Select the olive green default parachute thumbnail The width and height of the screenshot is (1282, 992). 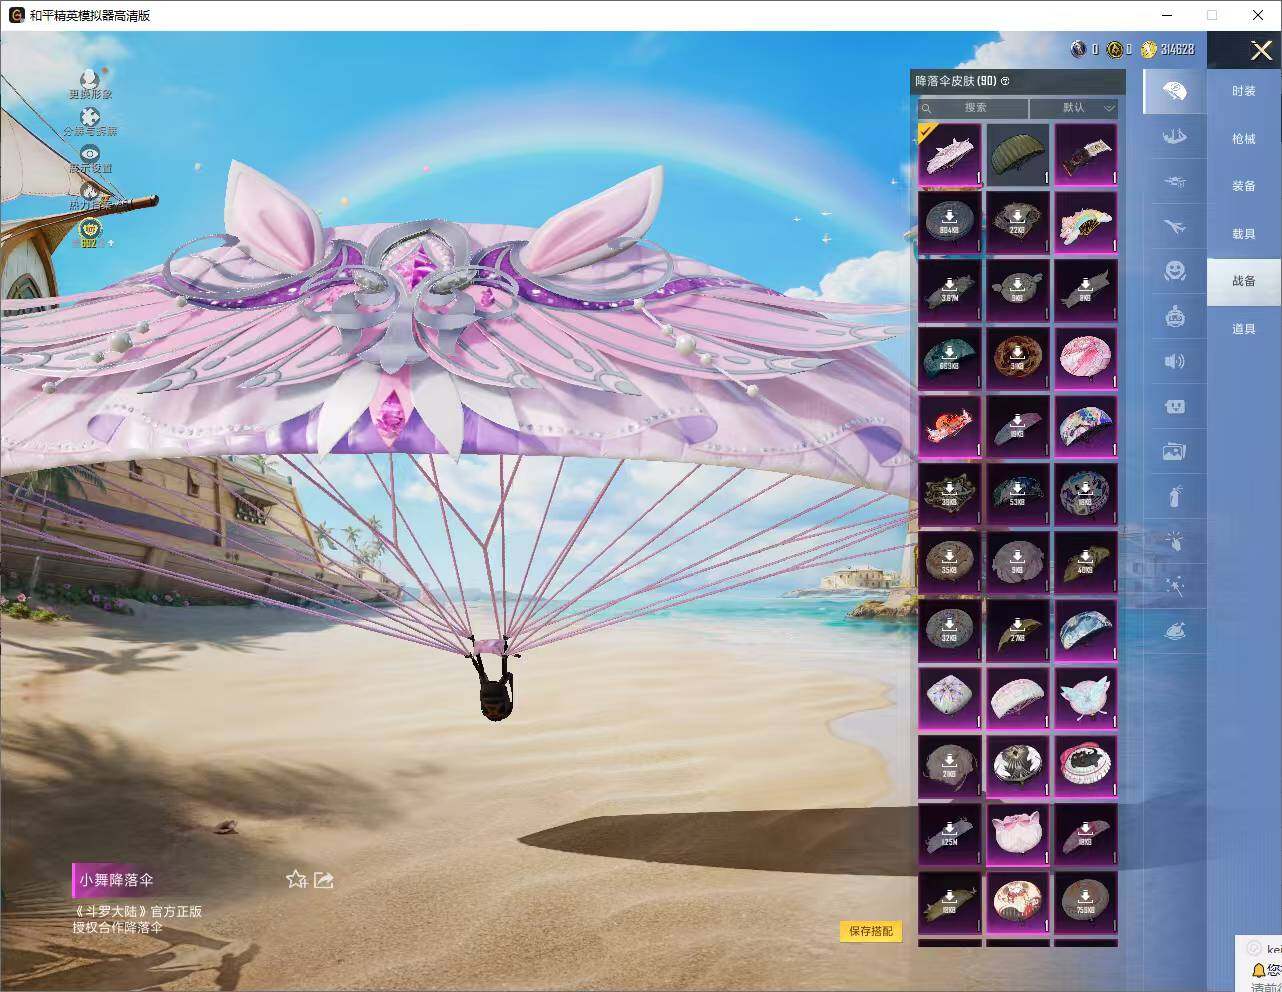coord(1018,155)
